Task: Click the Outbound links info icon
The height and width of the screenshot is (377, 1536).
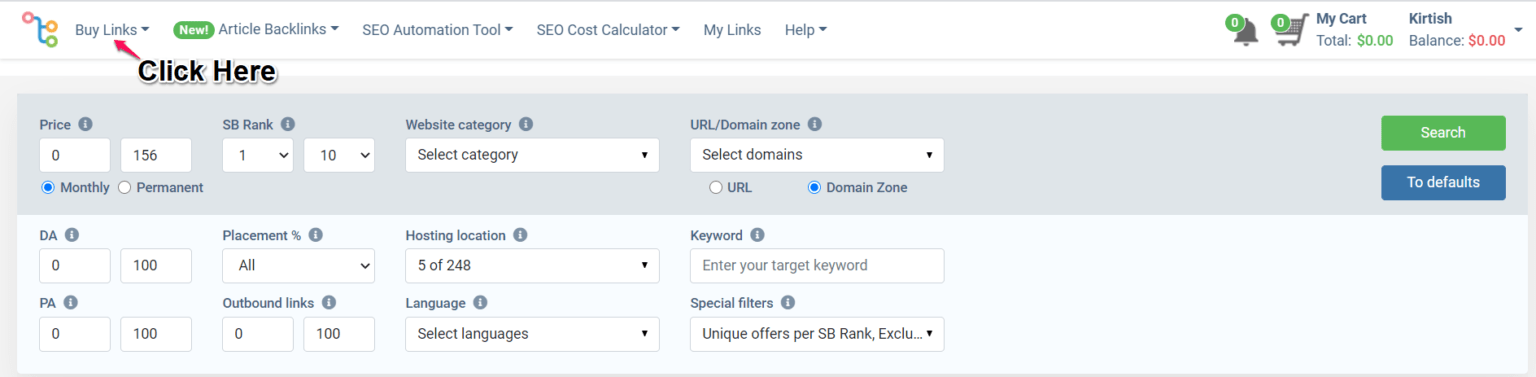Action: tap(329, 302)
